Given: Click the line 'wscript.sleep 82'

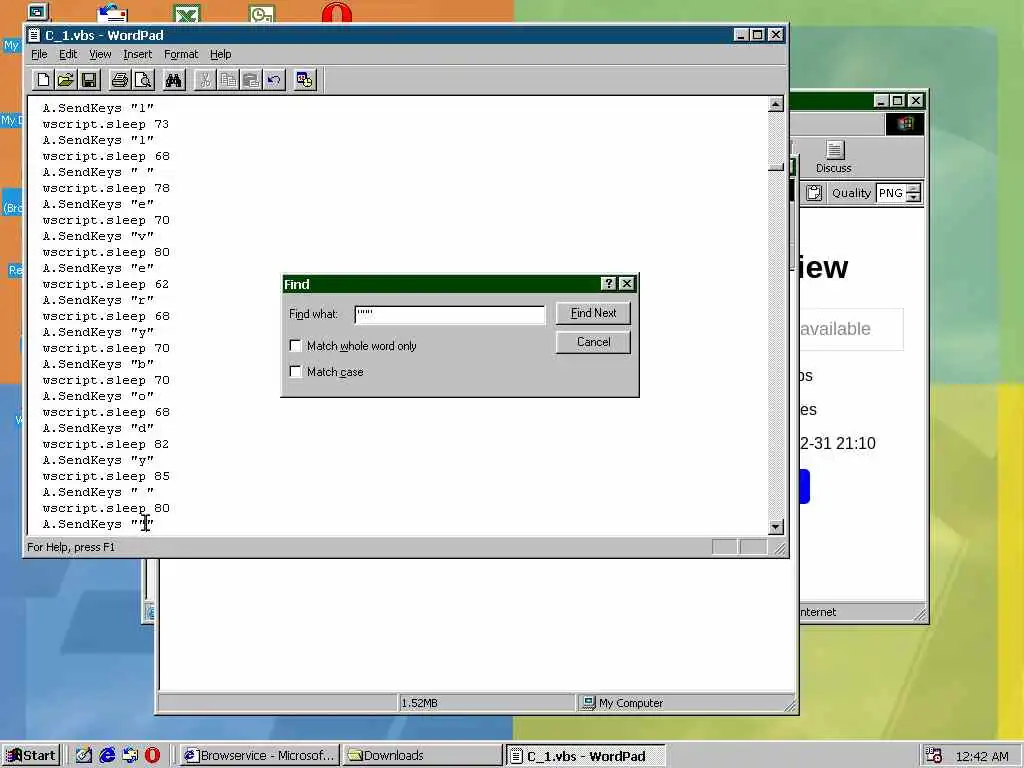Looking at the screenshot, I should pyautogui.click(x=106, y=444).
